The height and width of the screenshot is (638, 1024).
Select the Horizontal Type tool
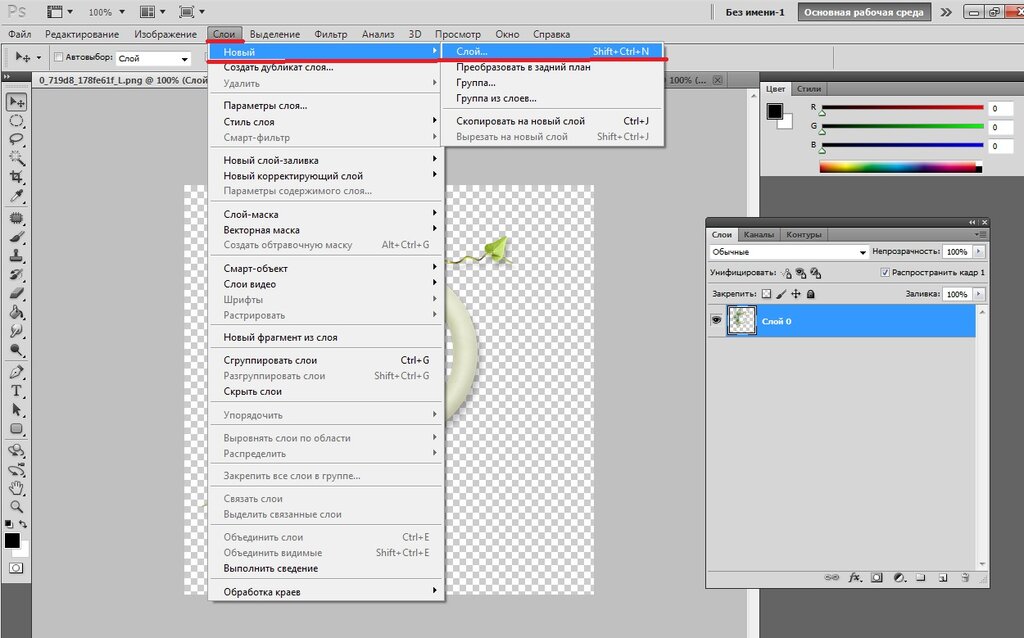(x=16, y=391)
